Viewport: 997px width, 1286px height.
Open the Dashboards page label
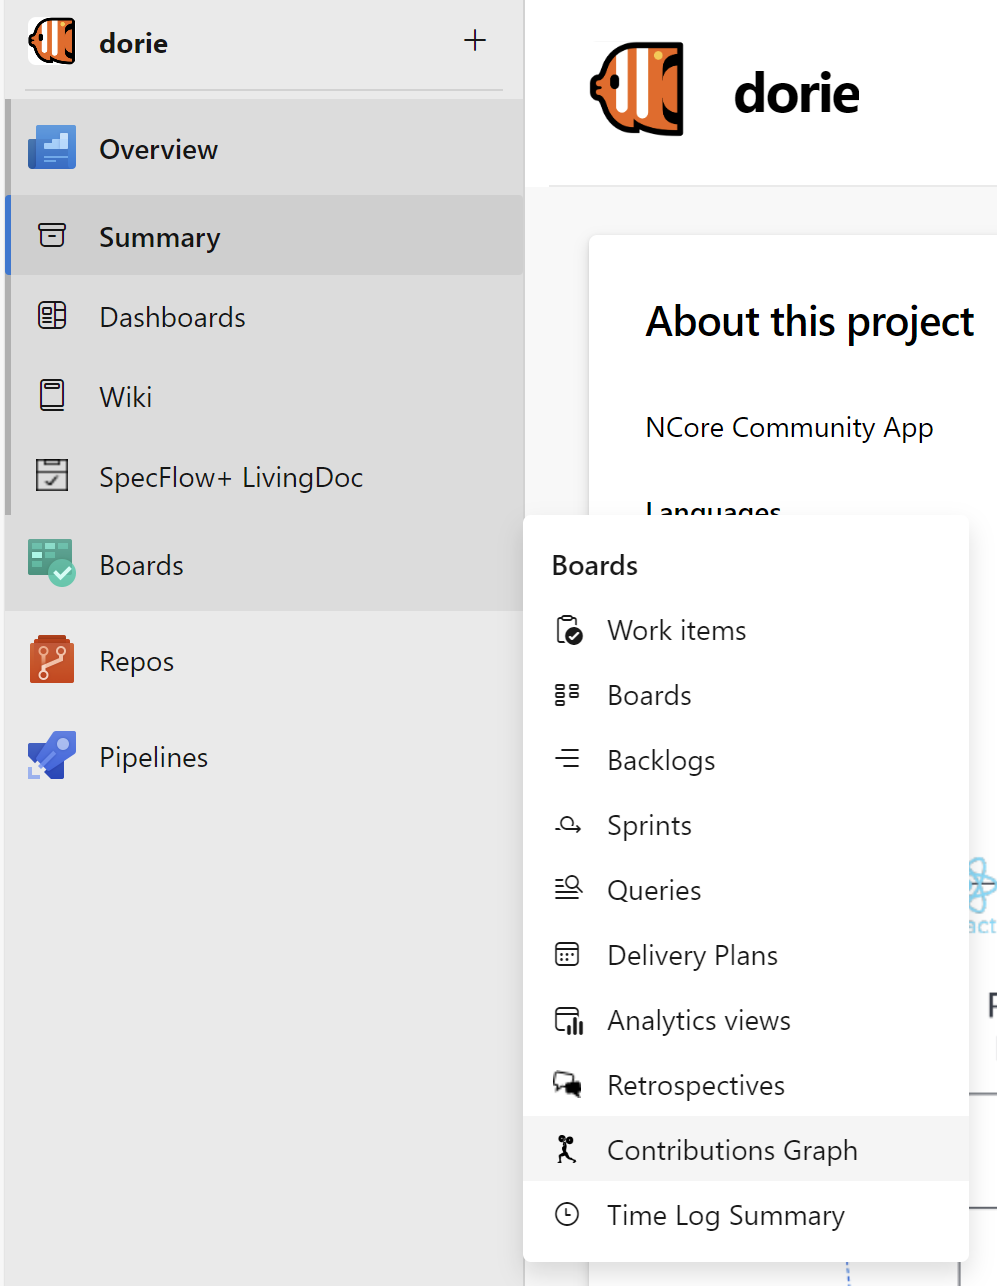(x=172, y=317)
